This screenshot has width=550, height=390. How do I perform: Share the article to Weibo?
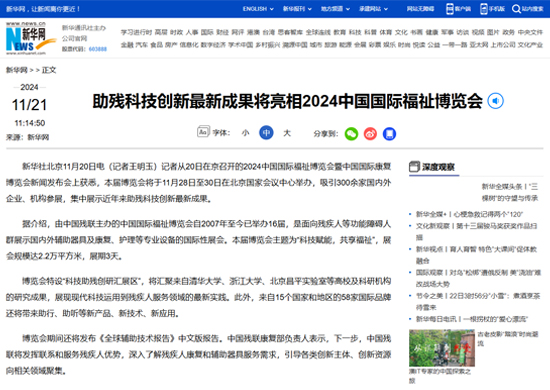pos(370,134)
